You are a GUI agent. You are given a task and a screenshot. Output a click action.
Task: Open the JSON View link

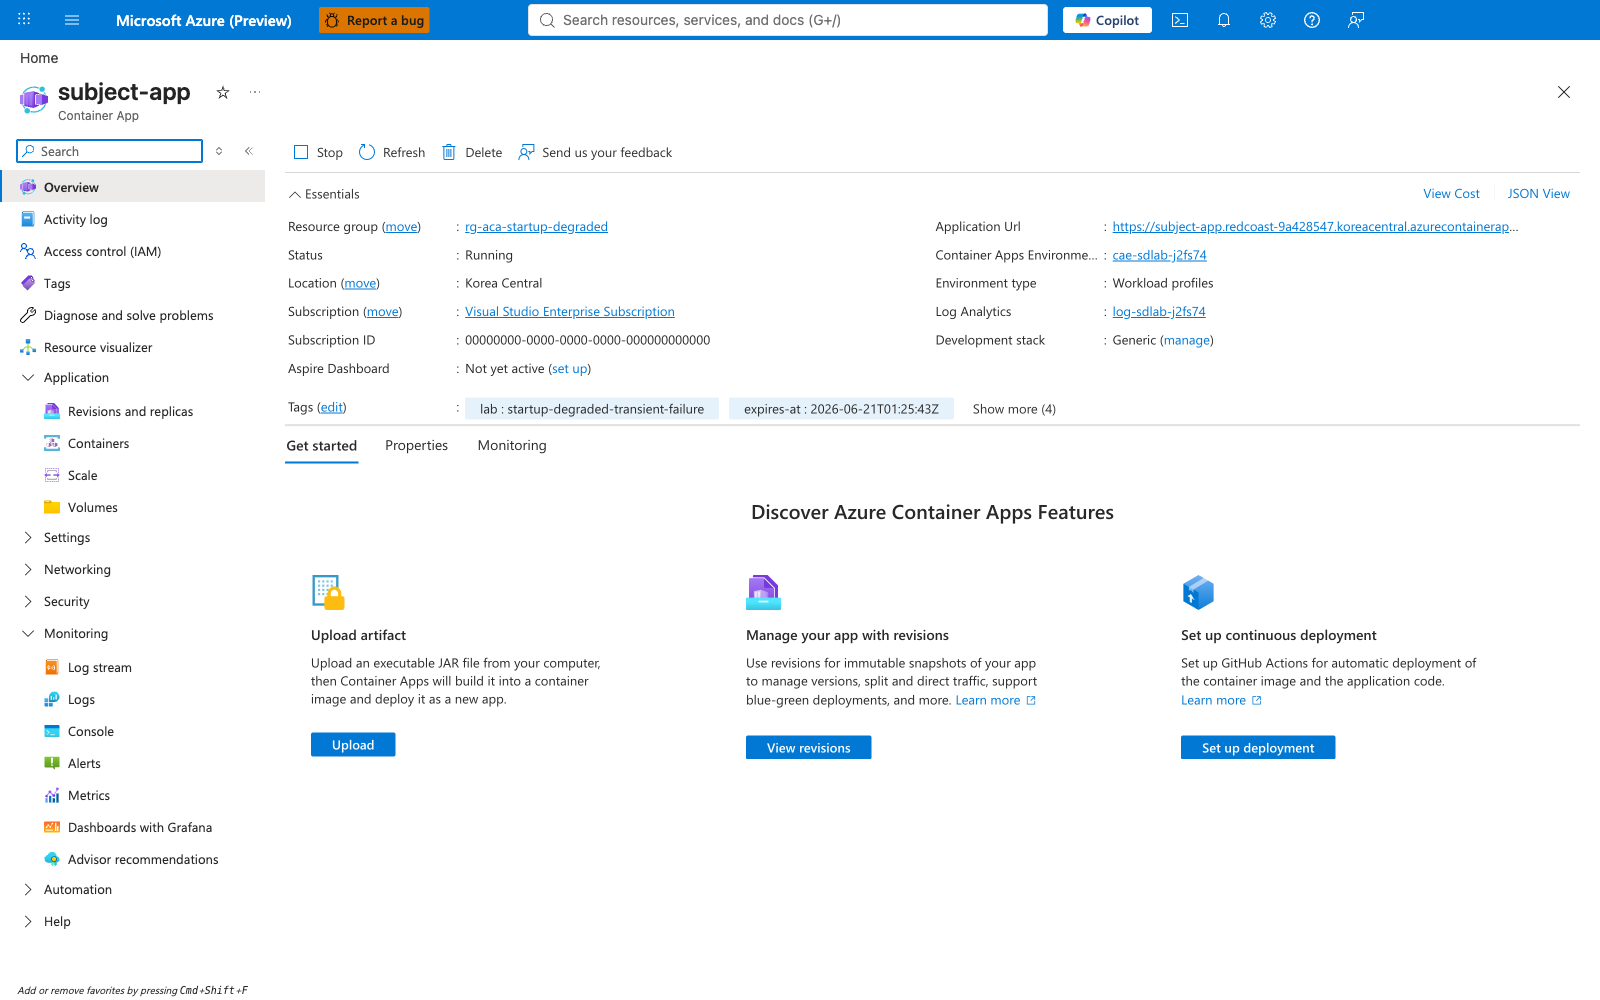click(1538, 194)
